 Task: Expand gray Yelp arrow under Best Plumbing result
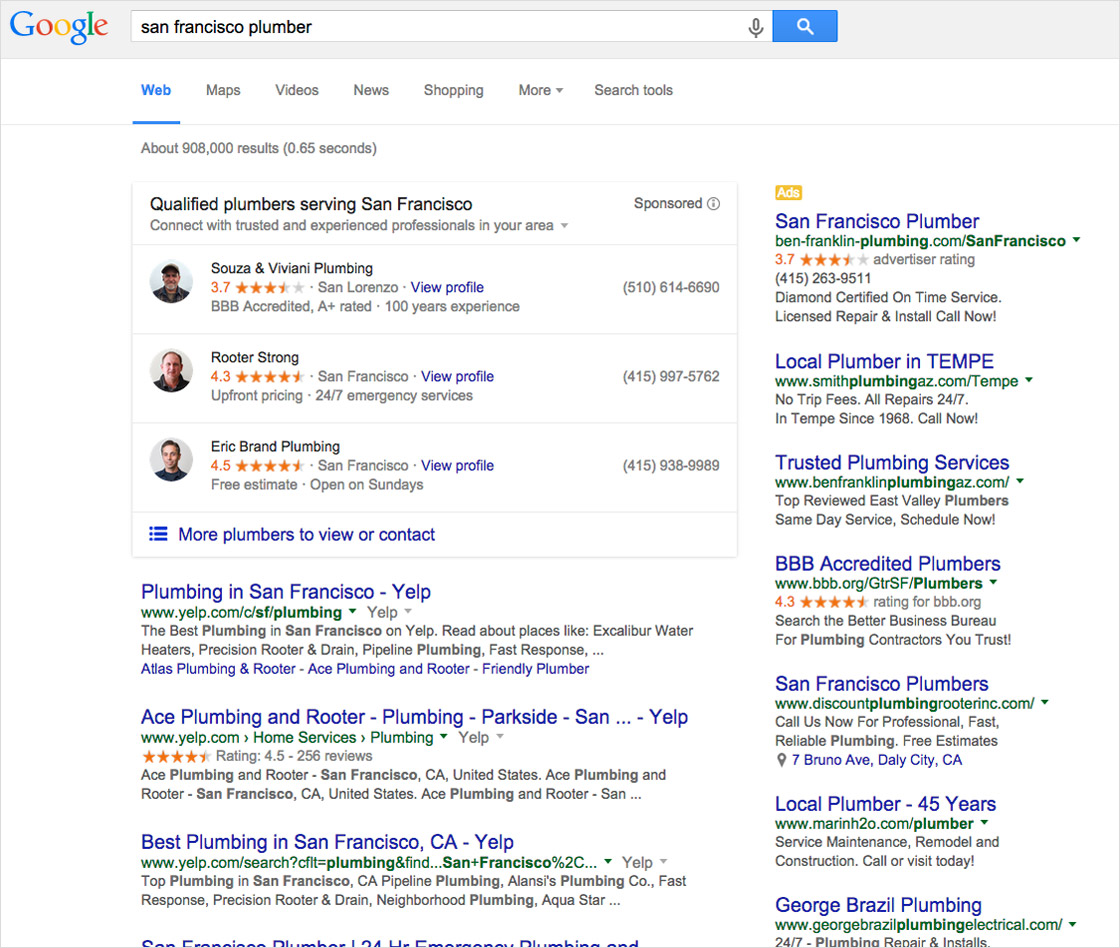(664, 862)
